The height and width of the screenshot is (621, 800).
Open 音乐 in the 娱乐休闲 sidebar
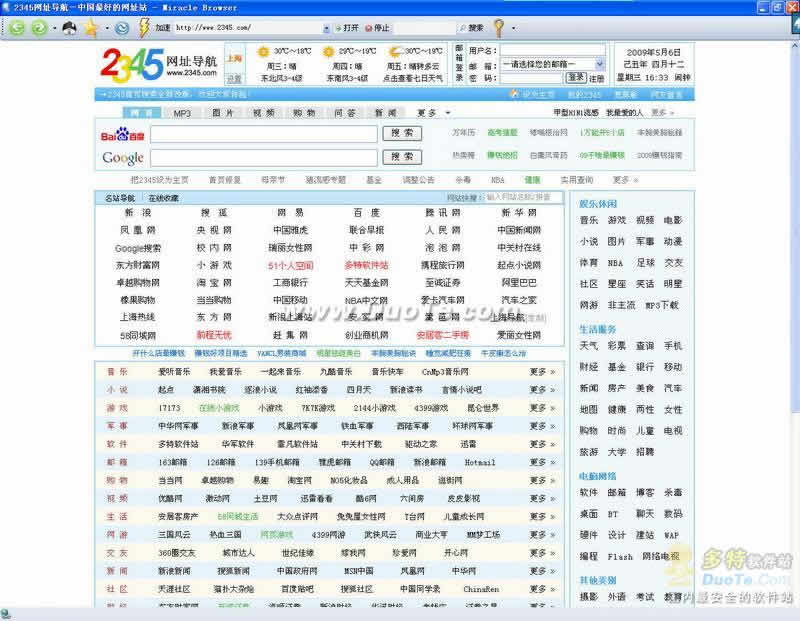(x=588, y=220)
